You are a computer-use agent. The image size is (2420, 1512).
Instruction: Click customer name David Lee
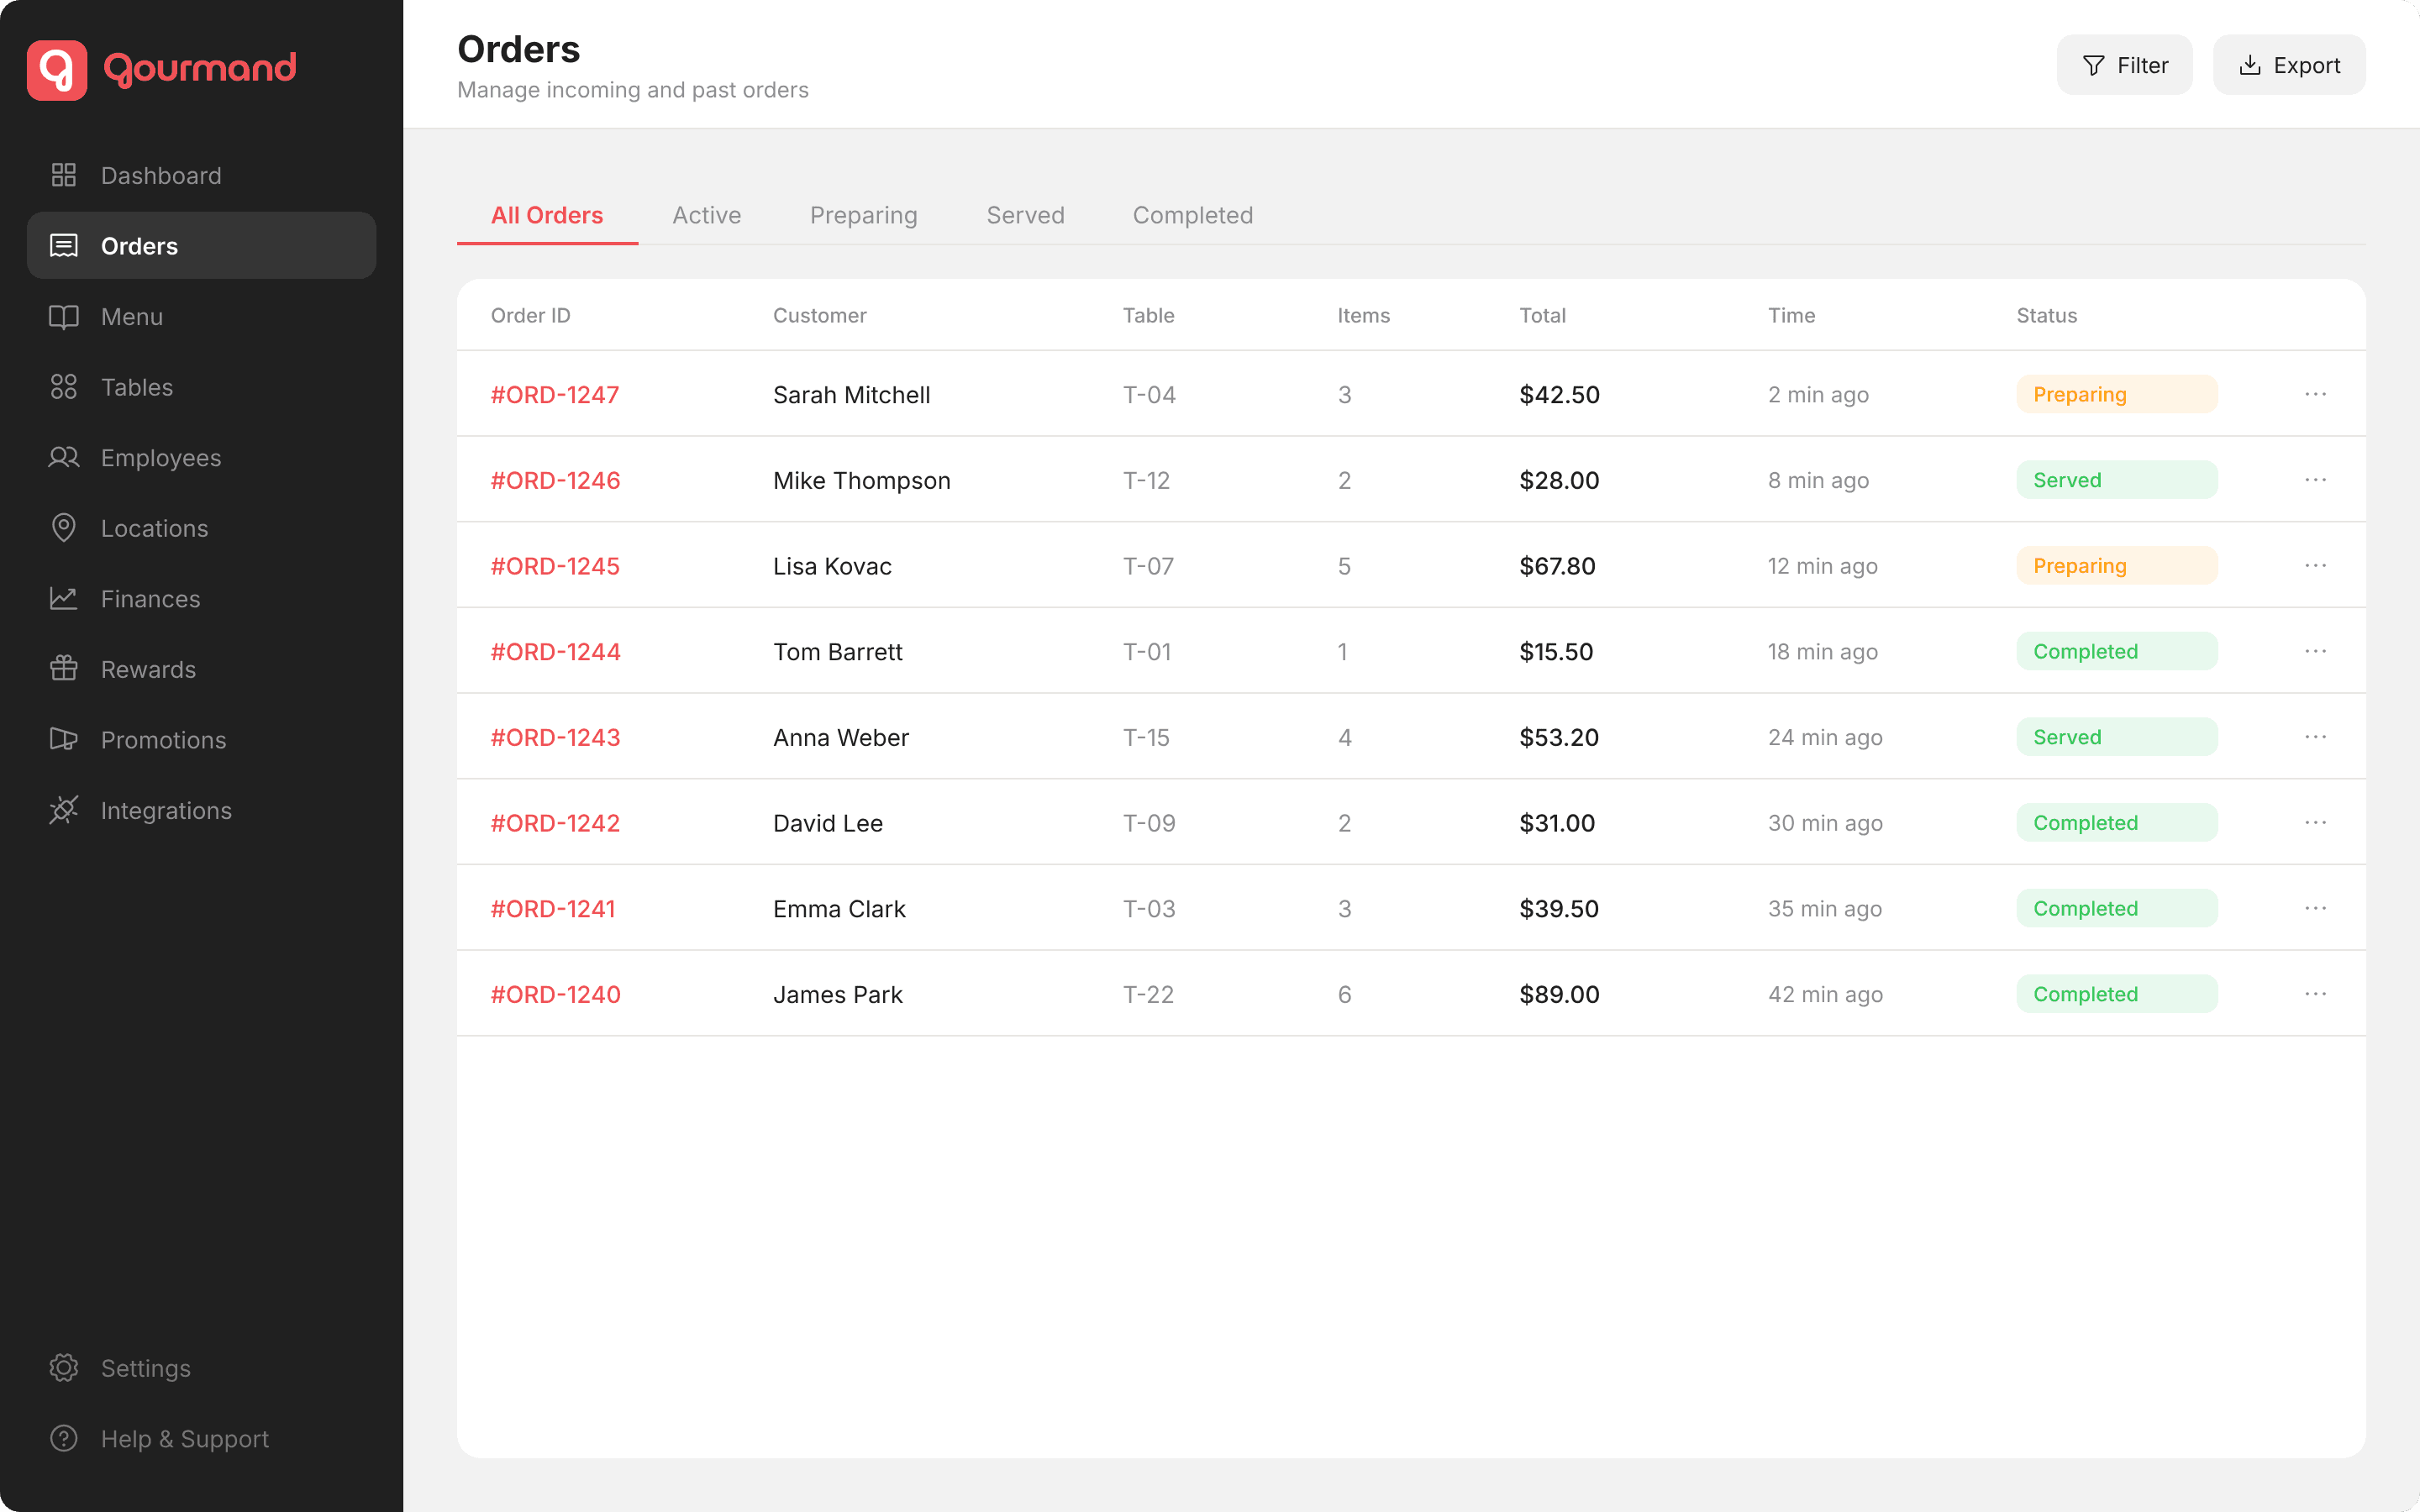coord(828,822)
